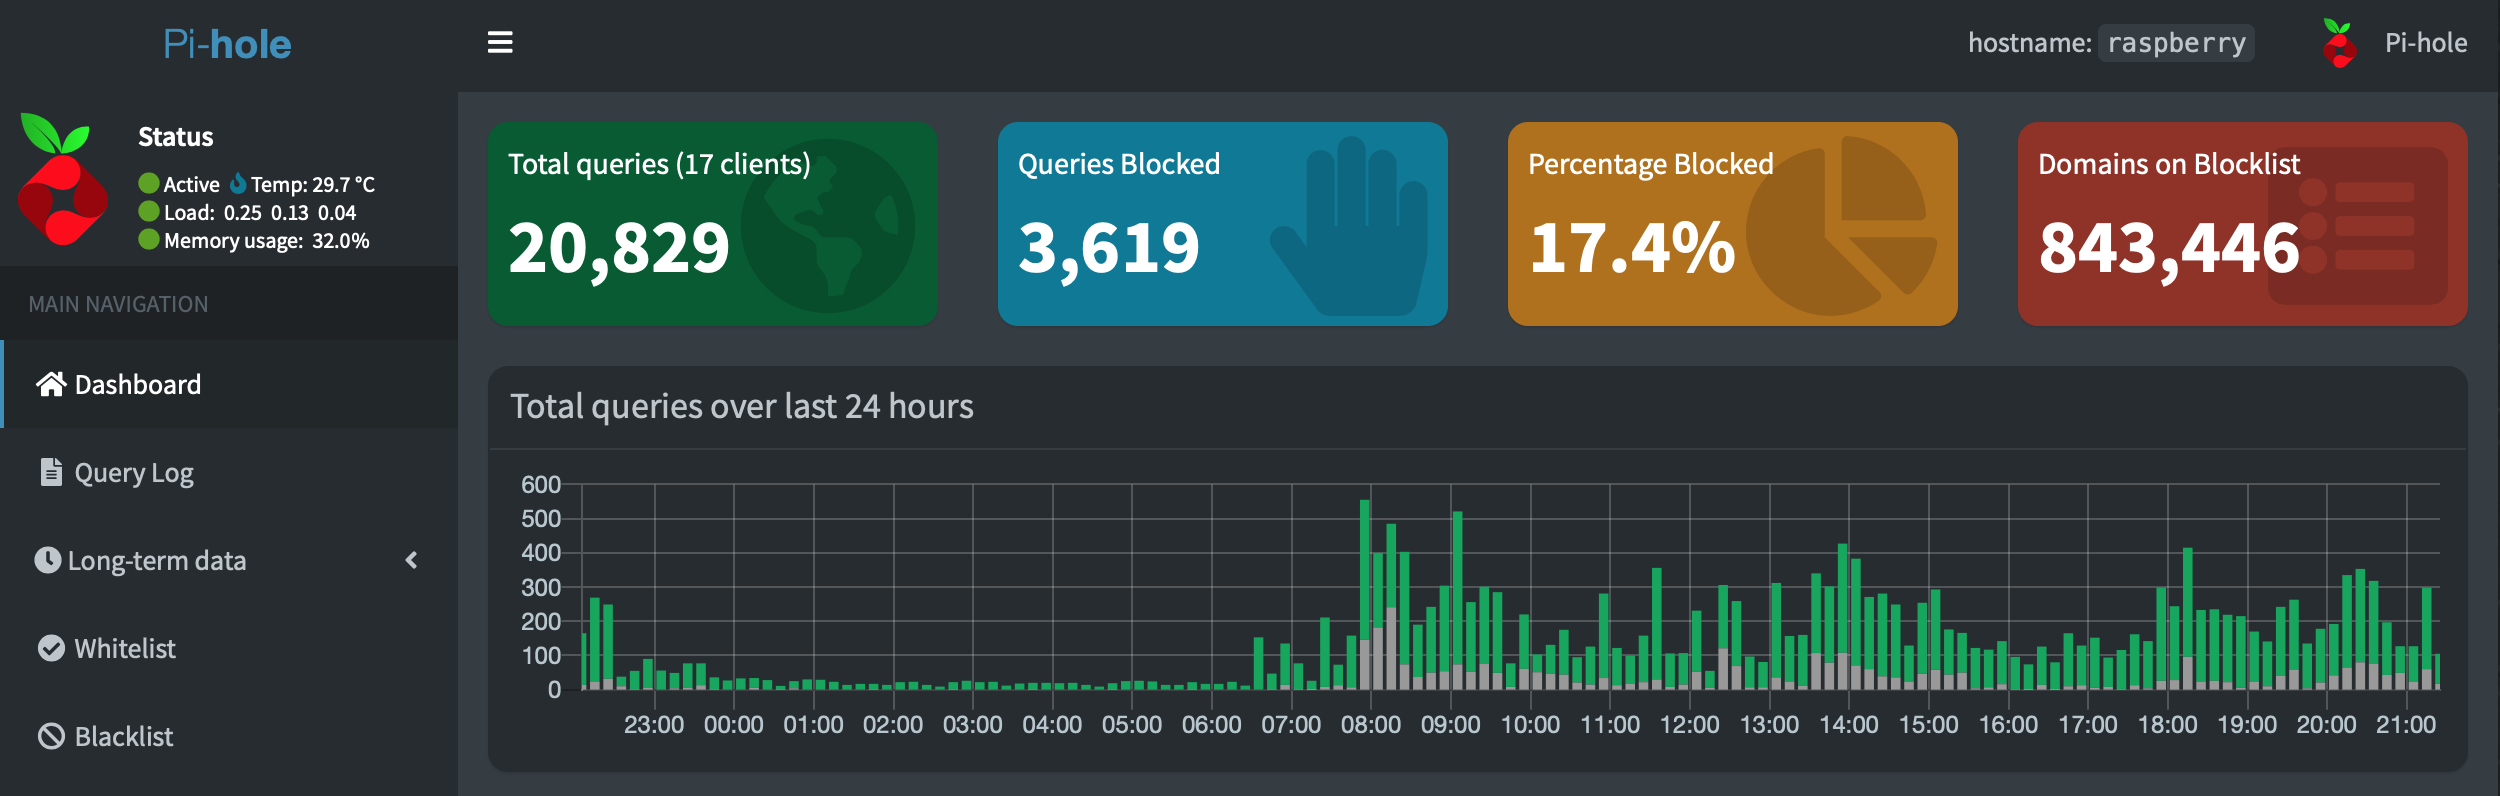
Task: Click the Whitelist checkmark icon
Action: click(x=51, y=648)
